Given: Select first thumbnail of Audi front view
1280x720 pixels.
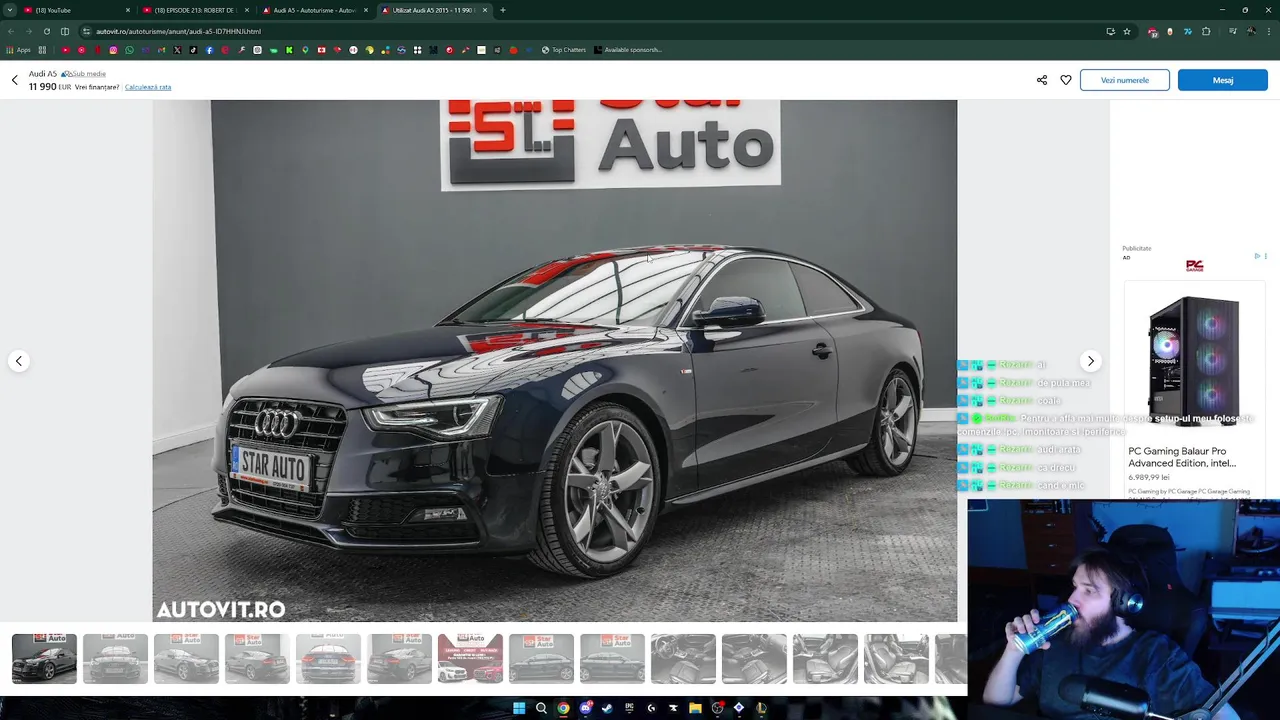Looking at the screenshot, I should pyautogui.click(x=44, y=658).
